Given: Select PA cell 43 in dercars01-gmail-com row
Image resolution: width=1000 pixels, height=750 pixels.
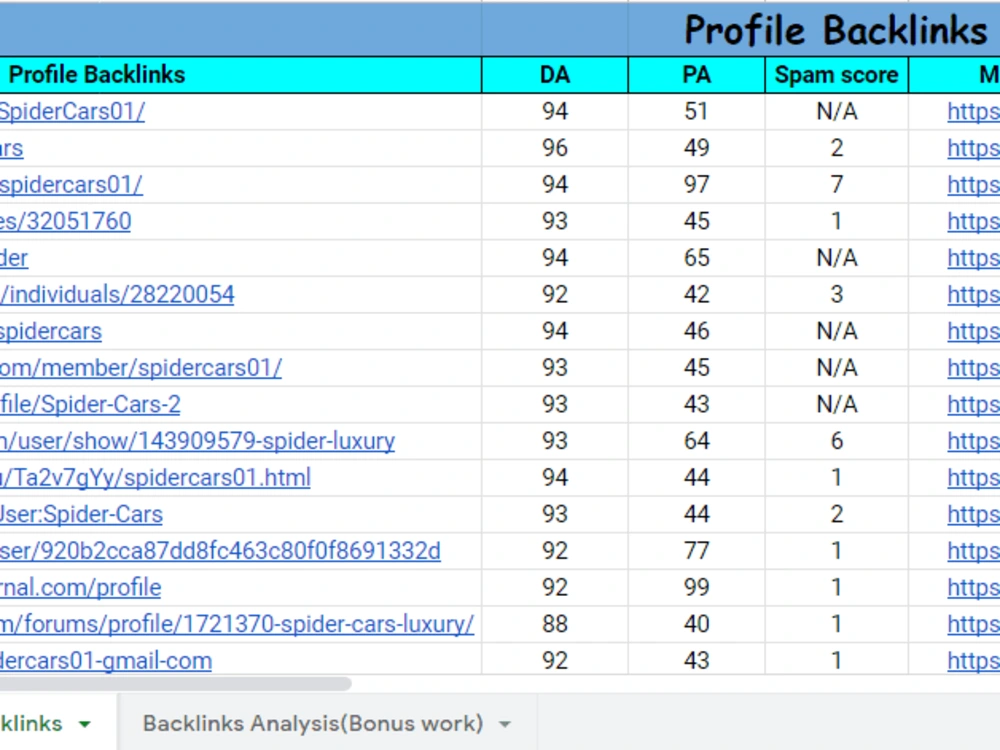Looking at the screenshot, I should pyautogui.click(x=696, y=661).
